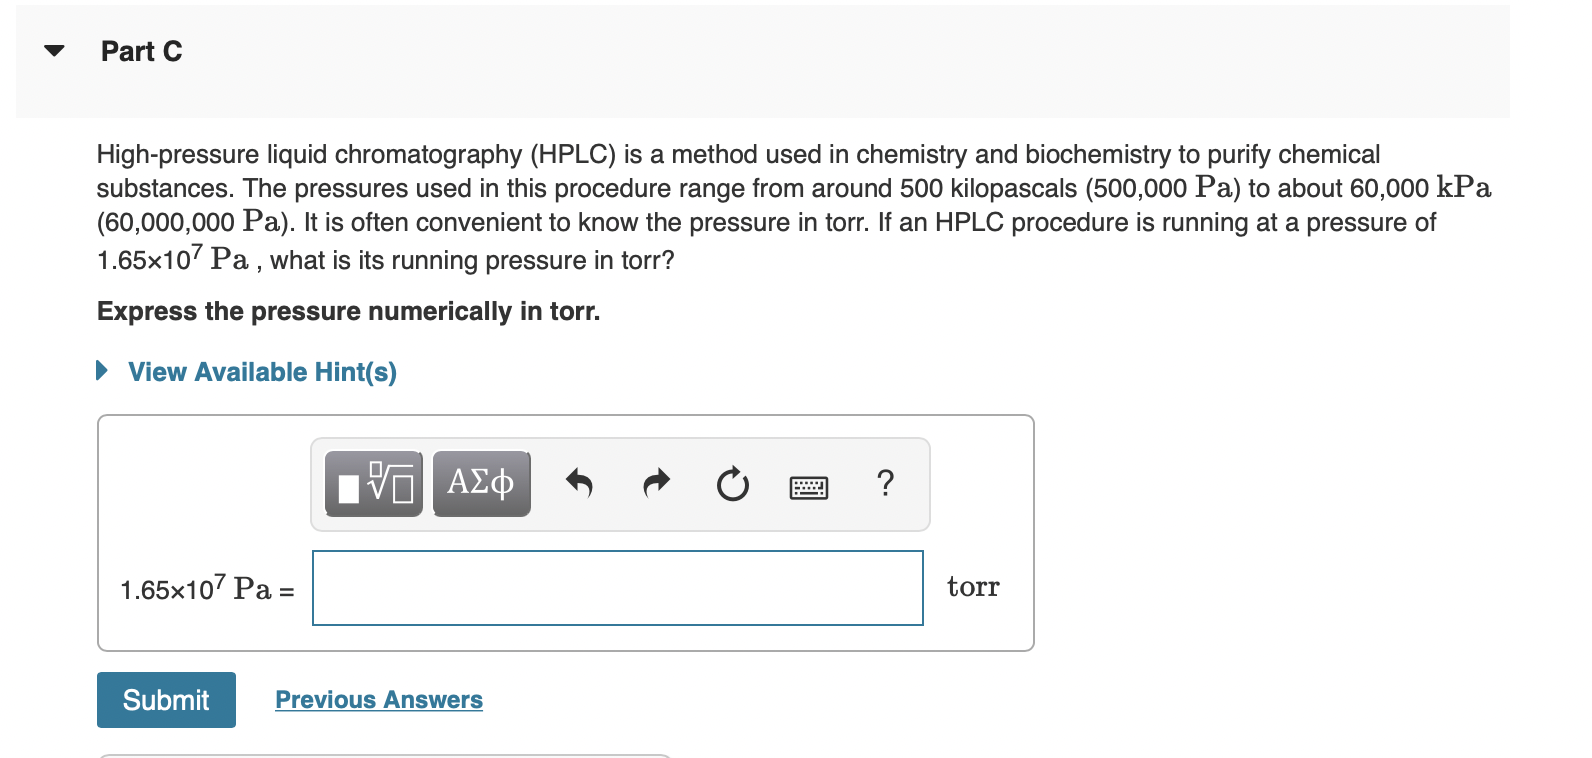The width and height of the screenshot is (1592, 758).
Task: Click the keyboard icon in the toolbar
Action: click(x=808, y=487)
